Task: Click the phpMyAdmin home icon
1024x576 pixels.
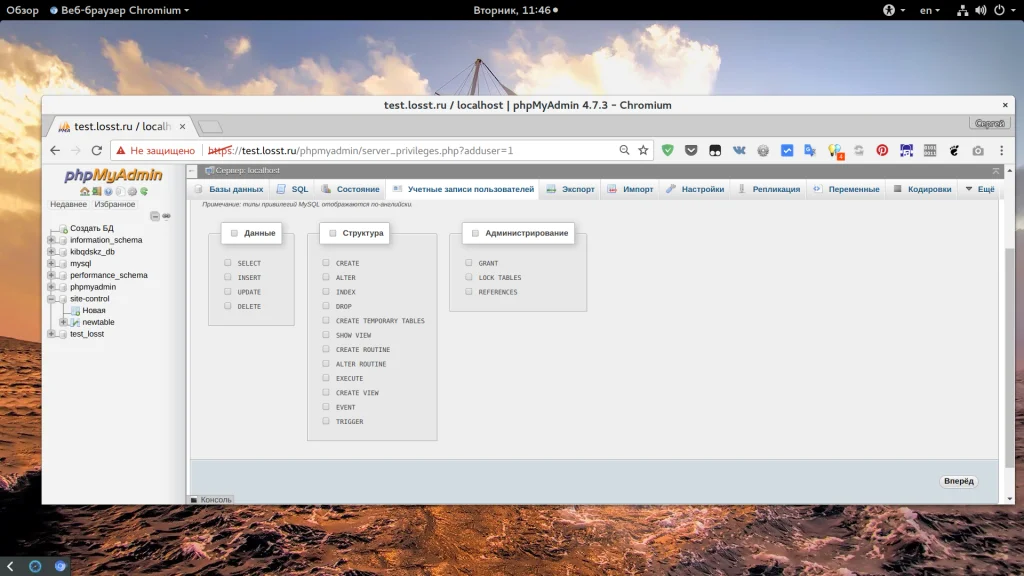Action: [x=85, y=191]
